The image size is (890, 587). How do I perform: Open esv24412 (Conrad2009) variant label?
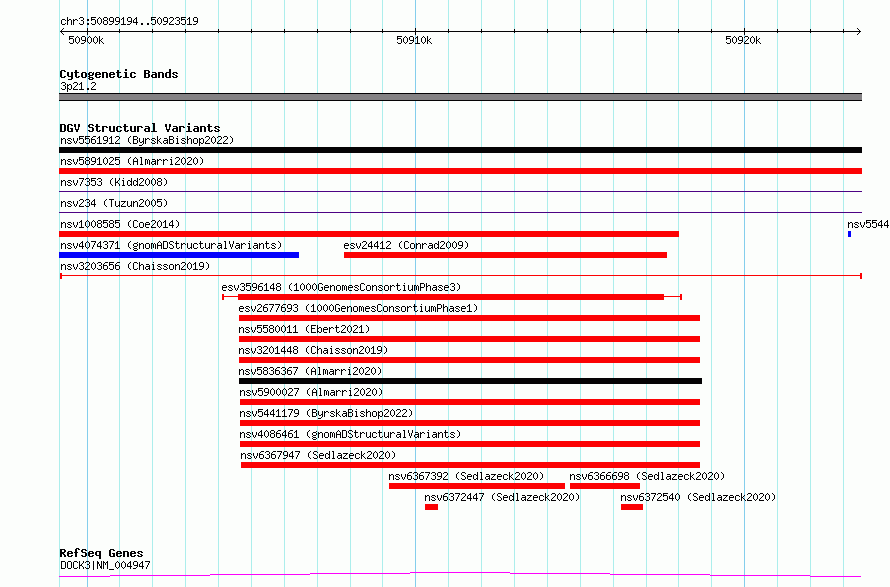[x=406, y=245]
